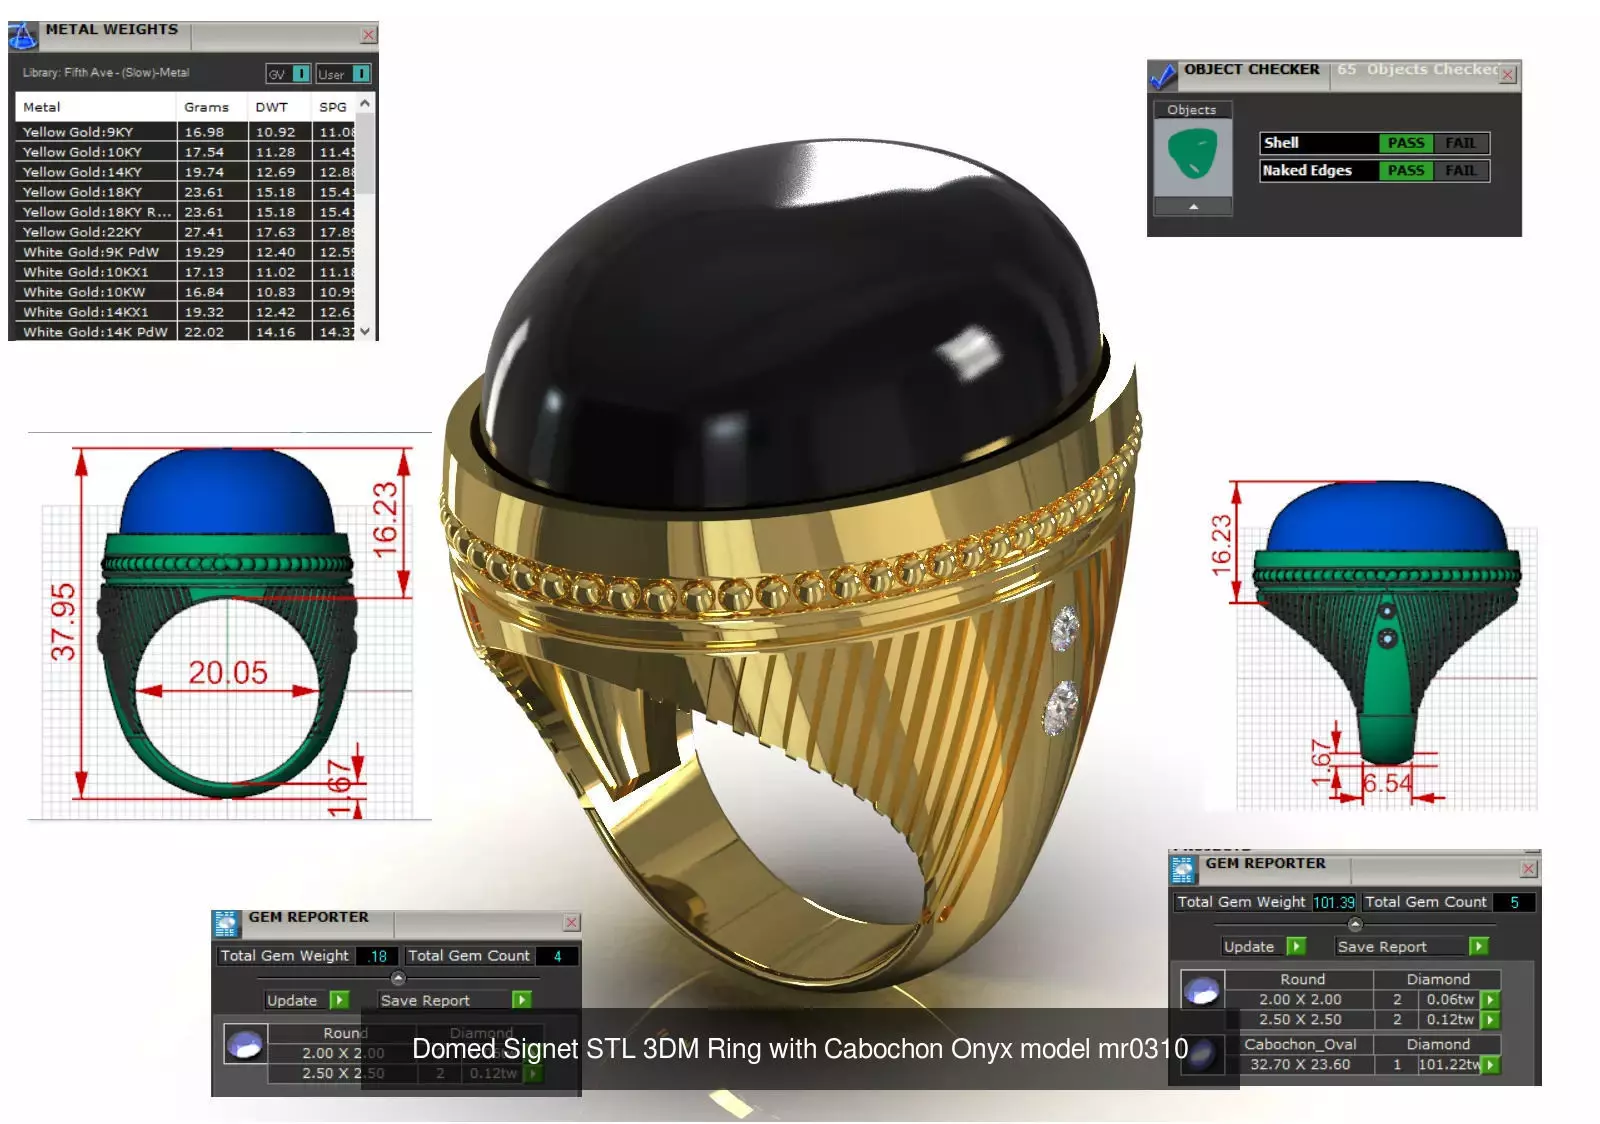Screen dimensions: 1600x1124
Task: Click FAIL indicator for Shell
Action: 1460,143
